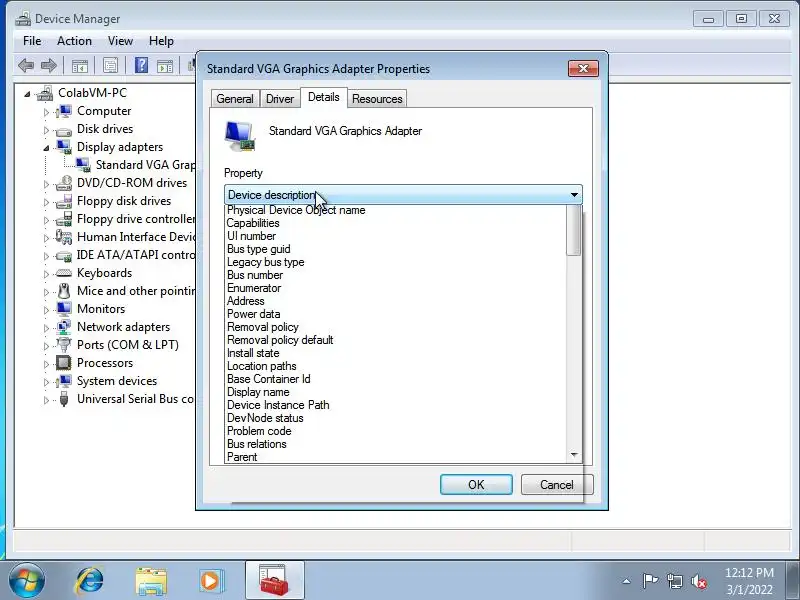Switch to the Resources tab
The image size is (800, 600).
click(x=377, y=98)
